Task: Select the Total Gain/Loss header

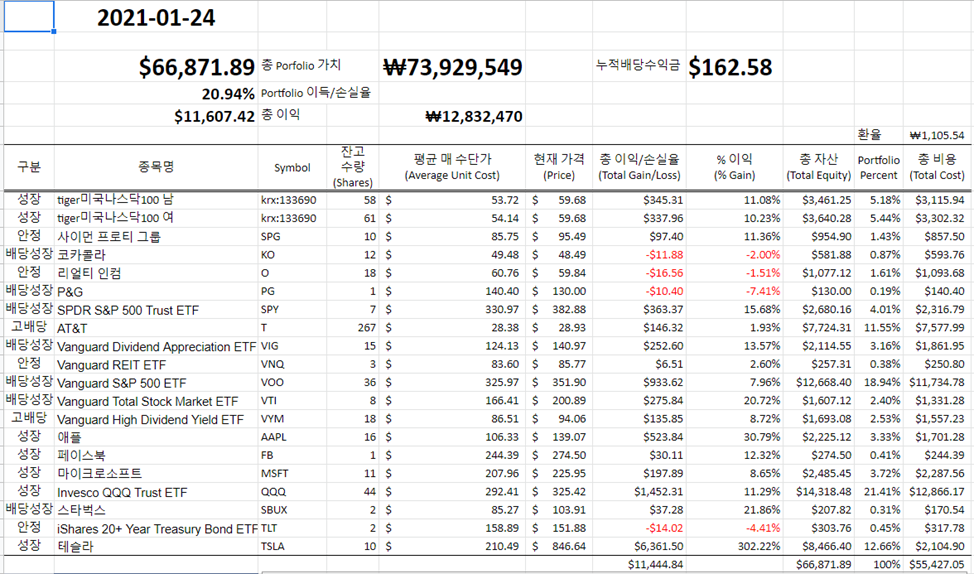Action: 639,166
